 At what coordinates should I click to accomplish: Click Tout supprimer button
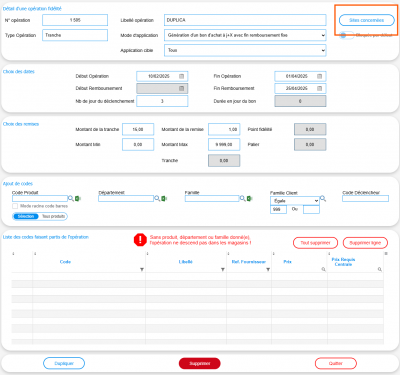pos(315,243)
